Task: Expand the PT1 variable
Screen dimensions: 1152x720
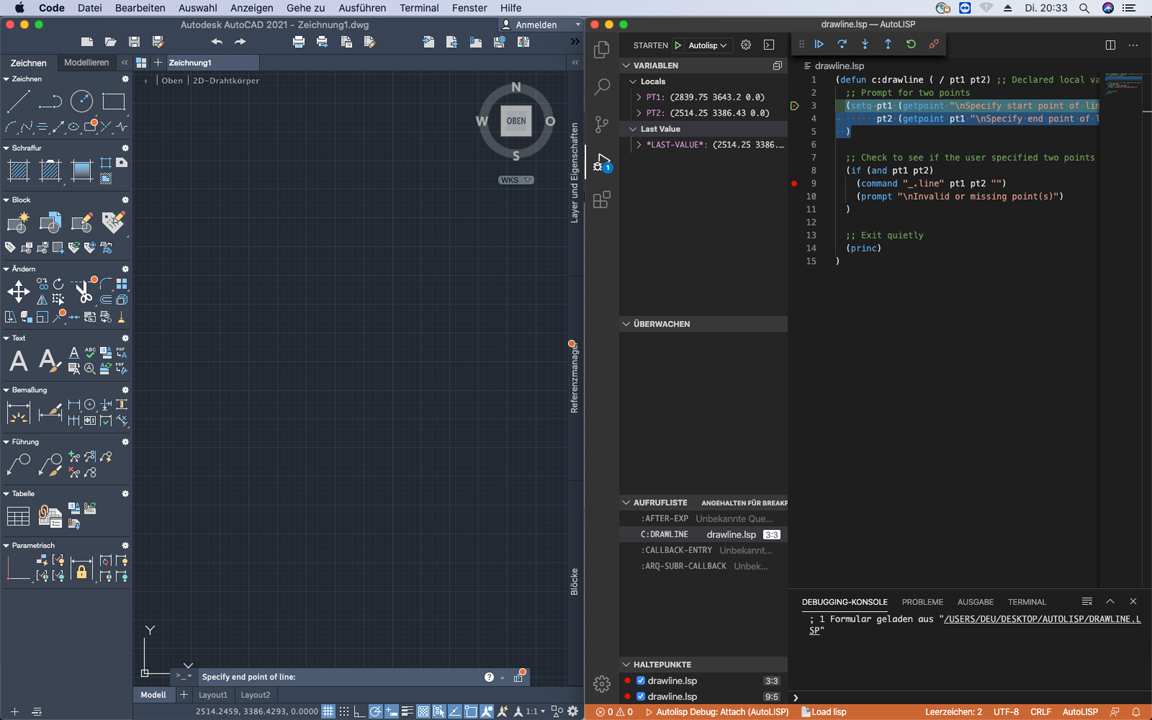Action: (639, 98)
